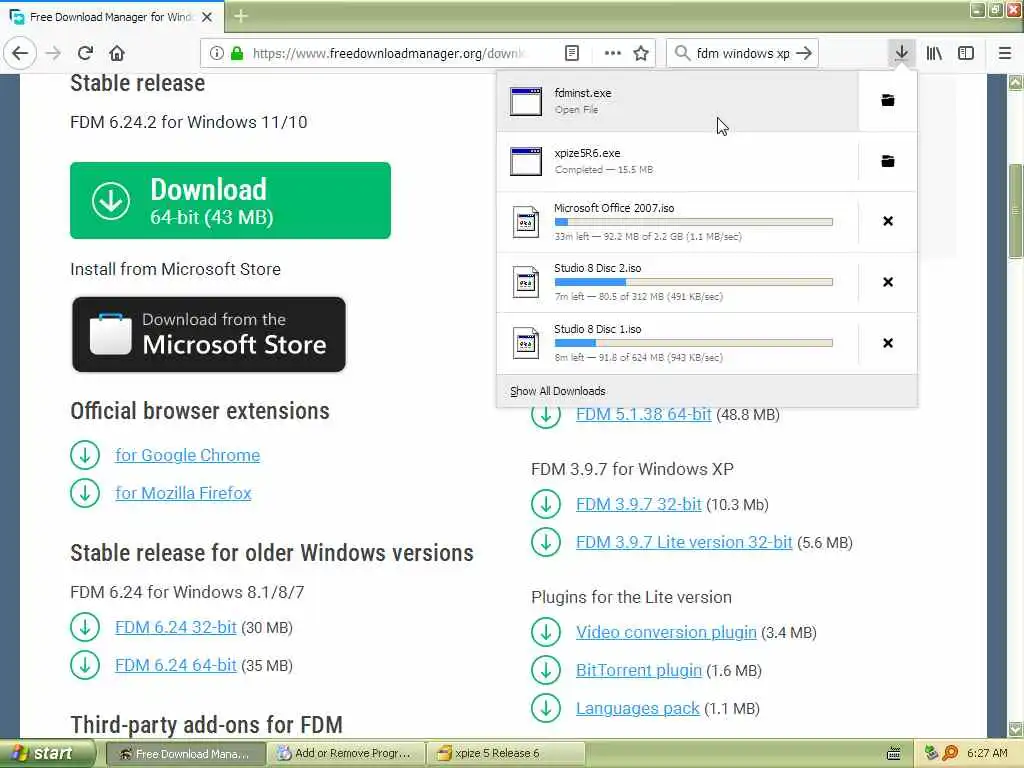Open the fdminst.exe downloaded file

[678, 101]
